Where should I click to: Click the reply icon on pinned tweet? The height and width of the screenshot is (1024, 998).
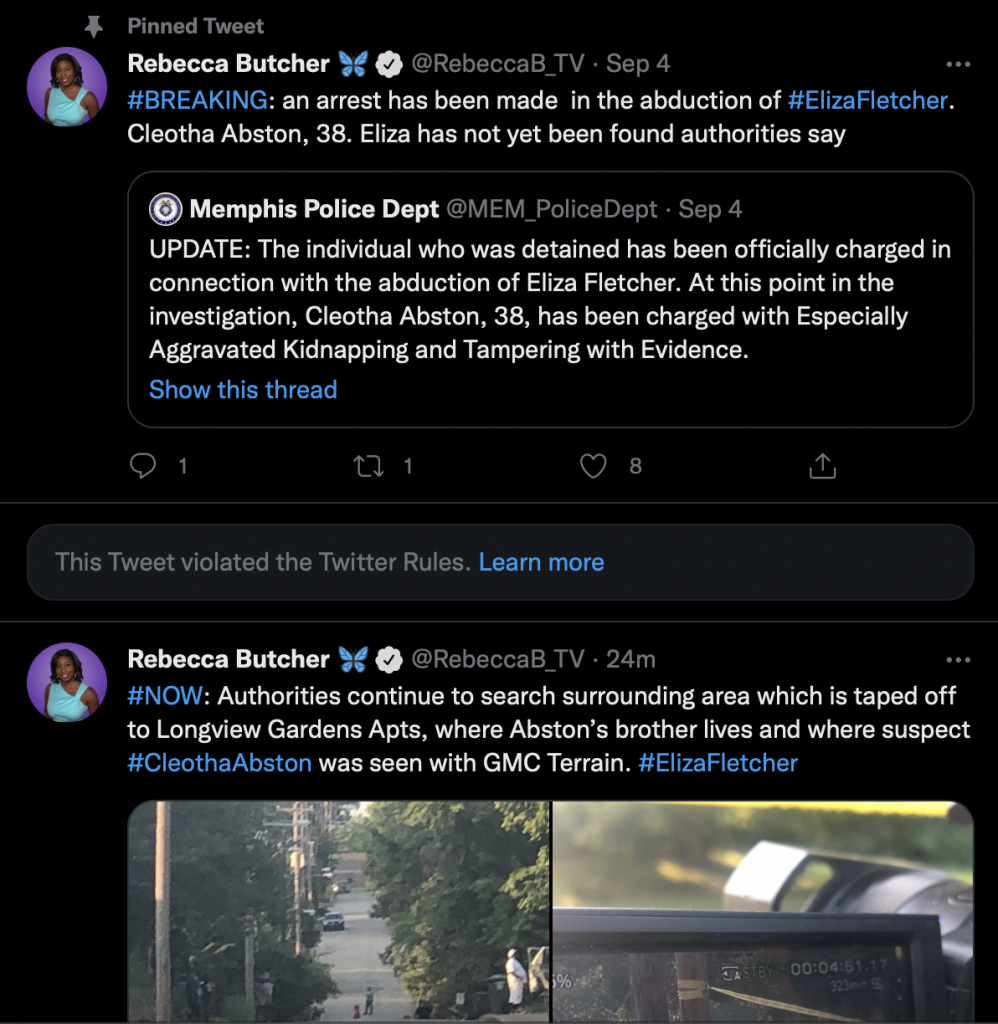click(x=144, y=466)
